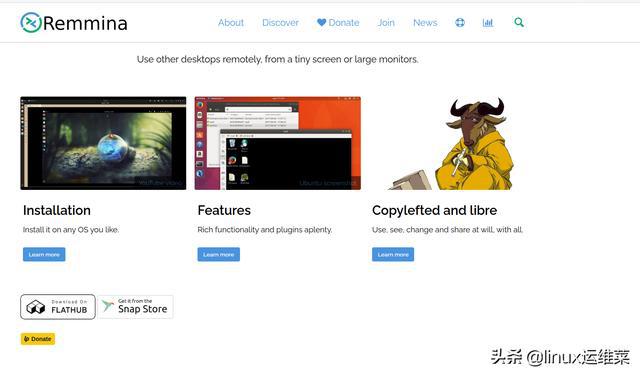The width and height of the screenshot is (640, 376).
Task: Click the yellow Donate button
Action: (38, 339)
